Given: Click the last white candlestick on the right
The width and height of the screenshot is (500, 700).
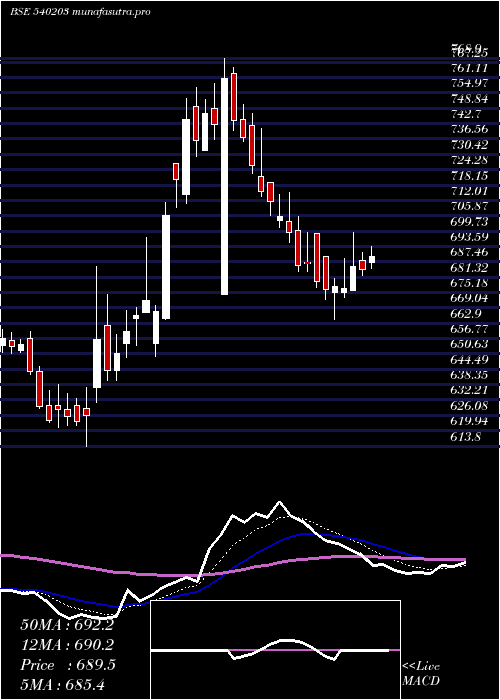Looking at the screenshot, I should point(372,259).
